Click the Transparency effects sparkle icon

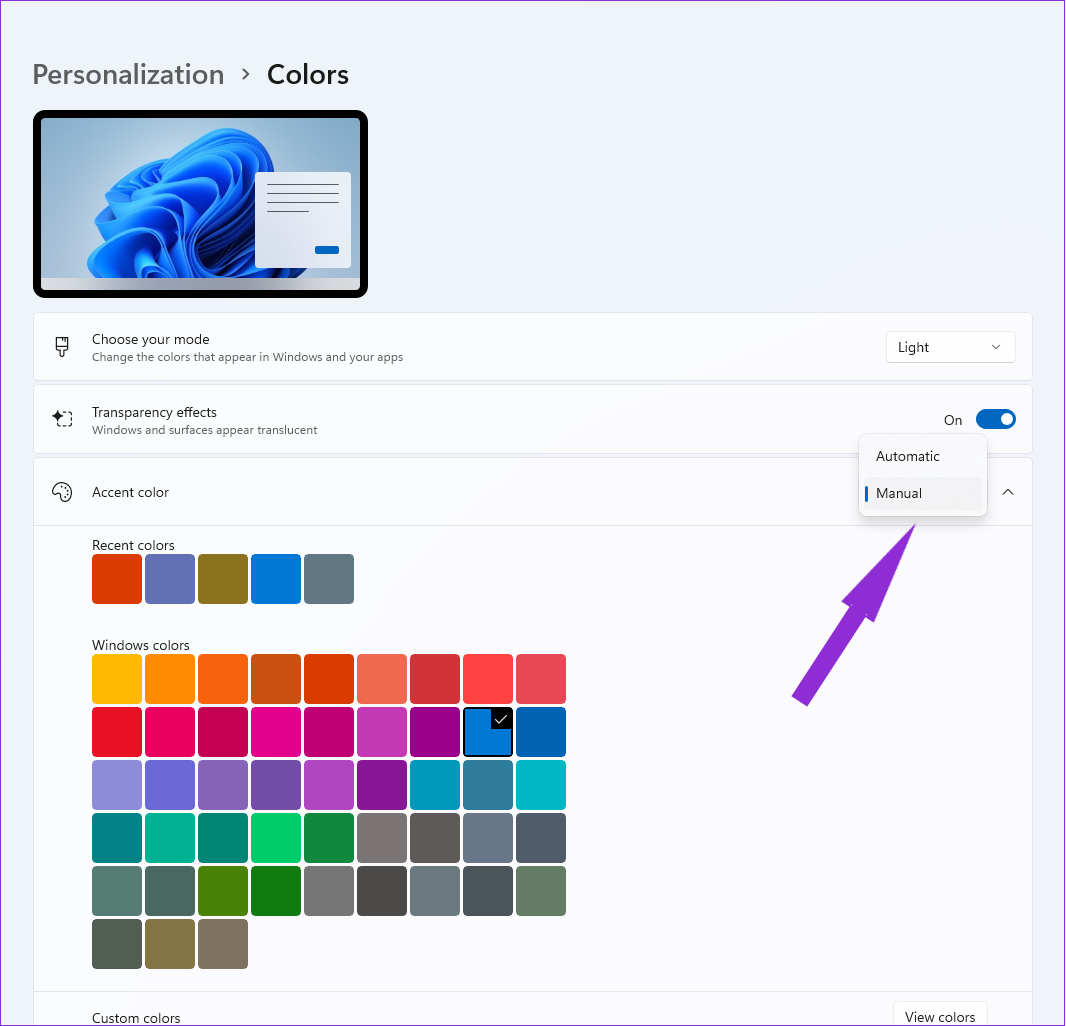point(62,418)
